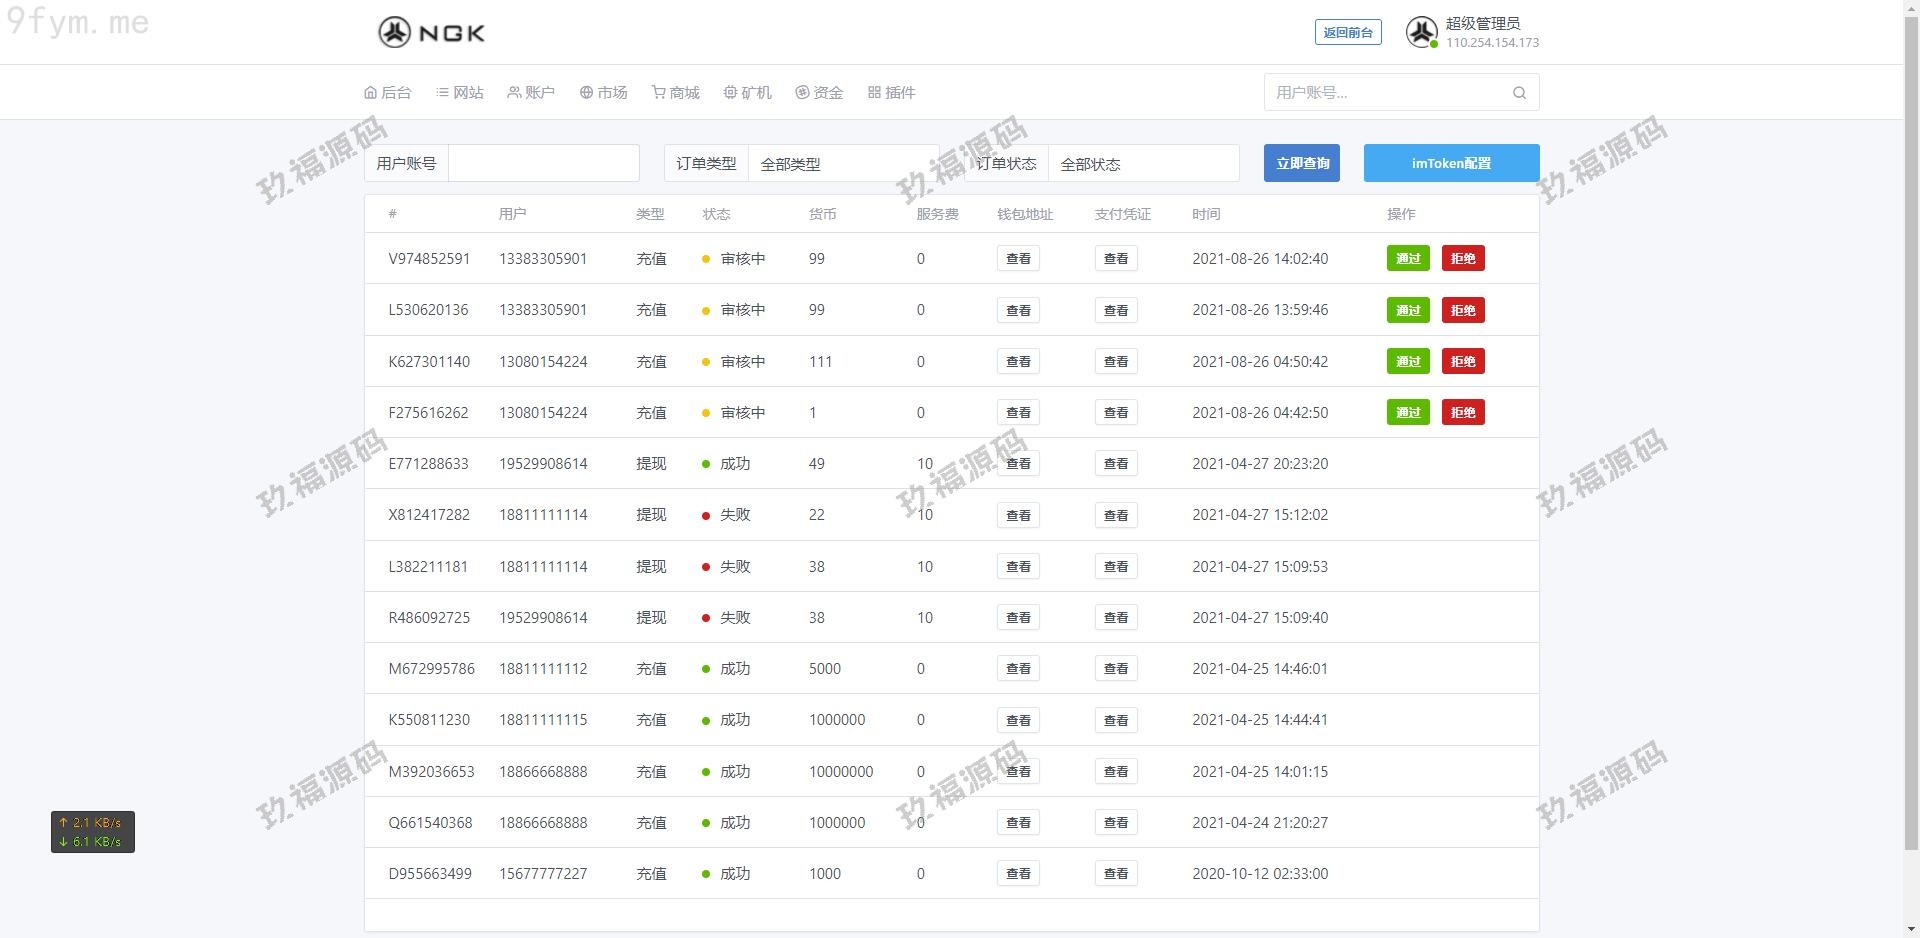Expand the 订单类型 dropdown
The width and height of the screenshot is (1920, 938).
click(x=842, y=164)
